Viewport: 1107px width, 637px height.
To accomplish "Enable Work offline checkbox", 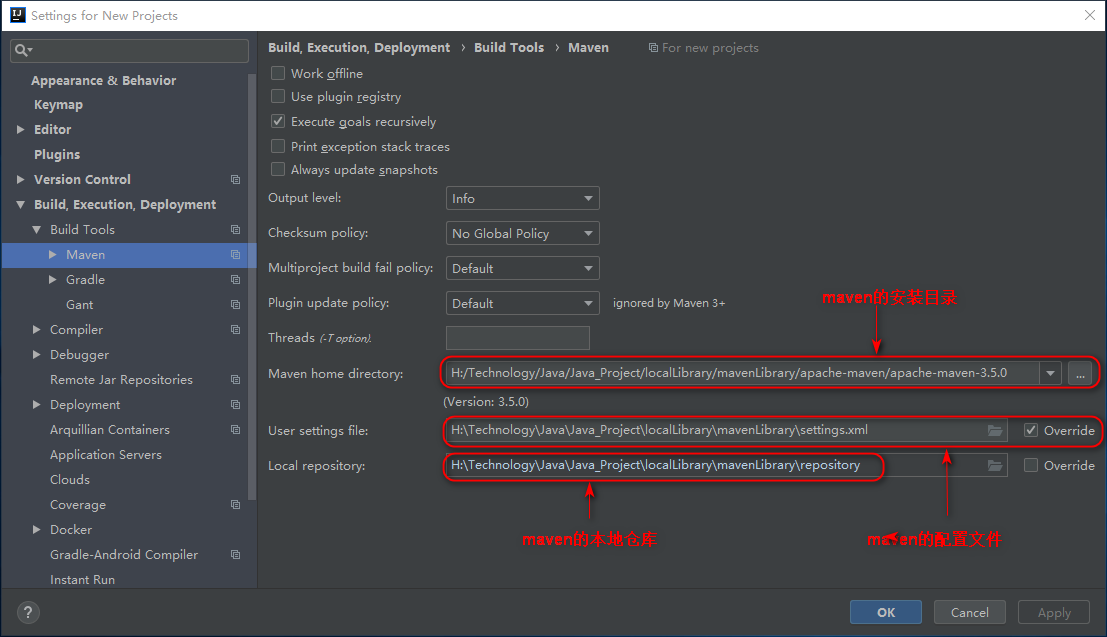I will pos(278,73).
